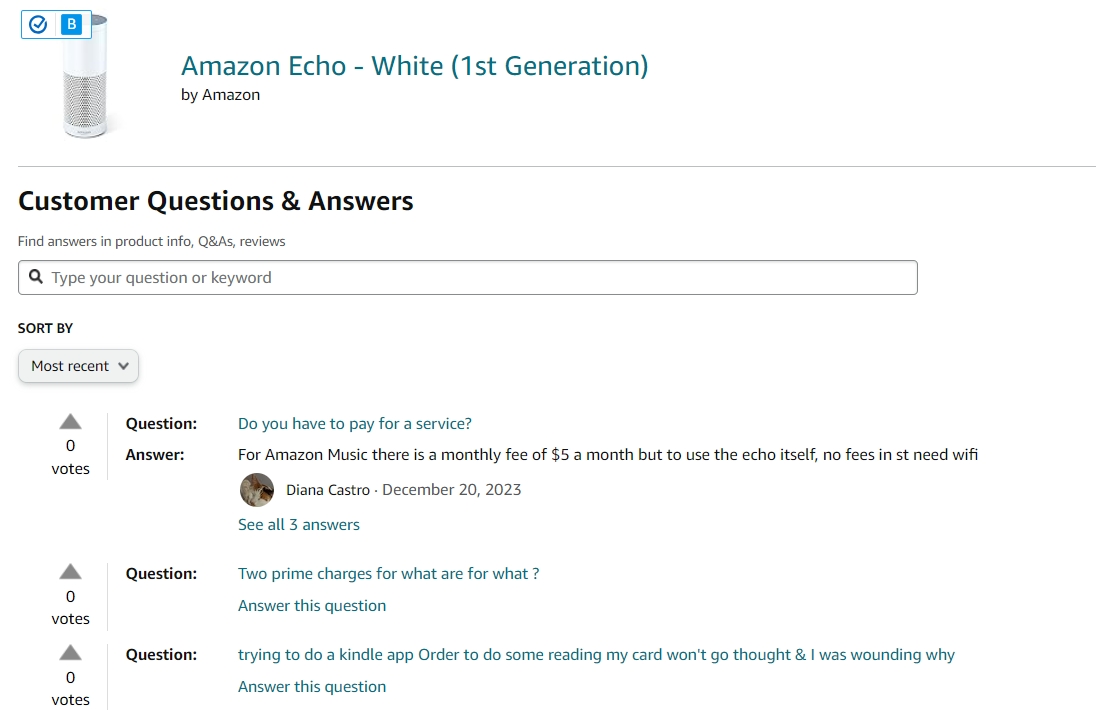Answer the 'Two prime charges' question
1096x710 pixels.
click(312, 606)
